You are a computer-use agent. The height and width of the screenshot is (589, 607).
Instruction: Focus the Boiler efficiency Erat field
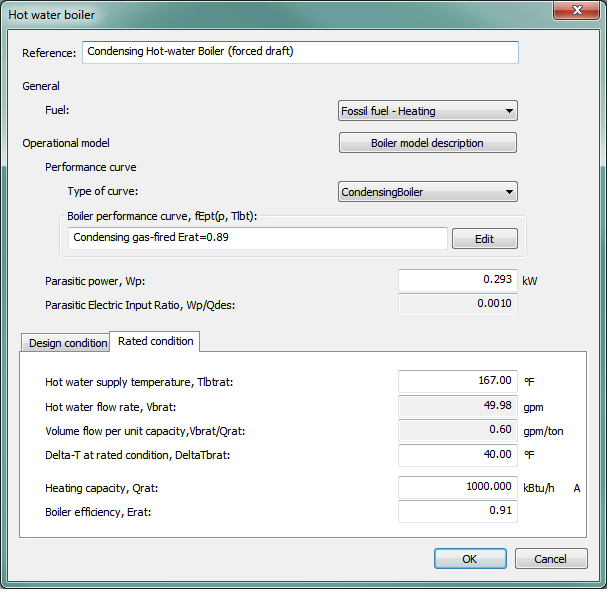click(457, 511)
